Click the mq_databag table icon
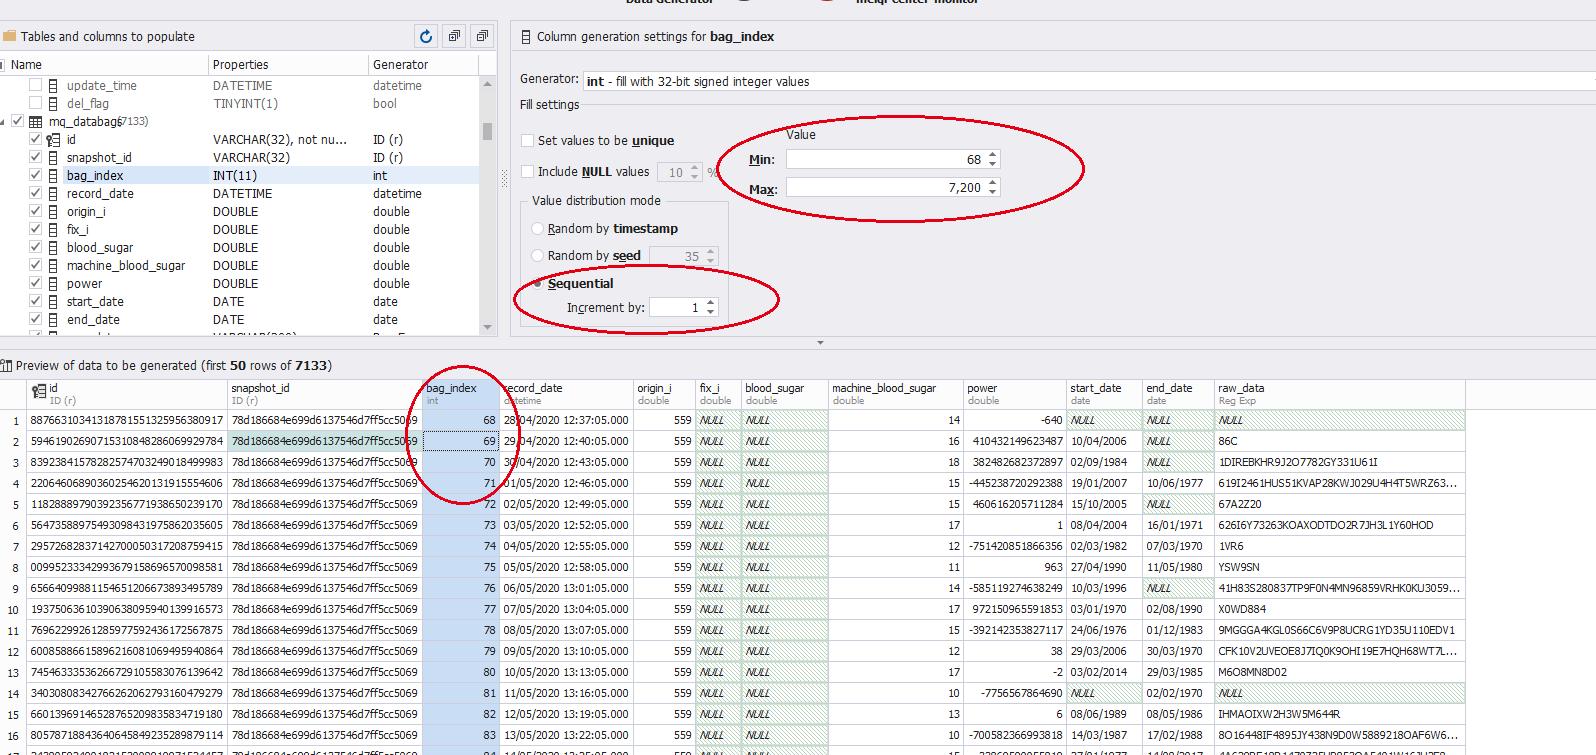1596x755 pixels. 35,122
